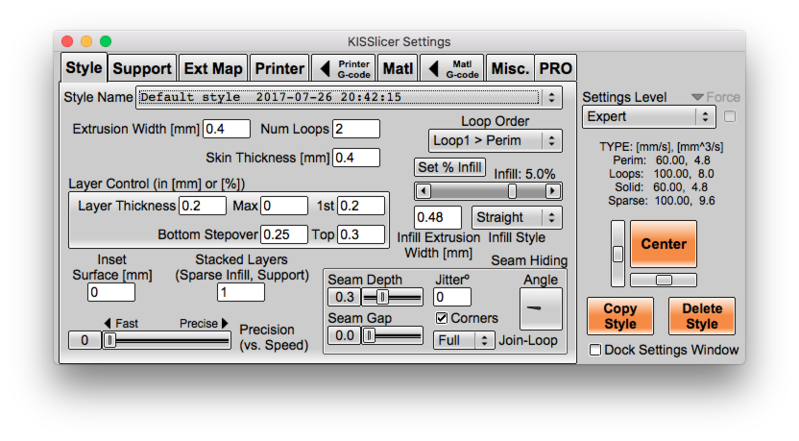Click the Copy Style button

tap(620, 316)
